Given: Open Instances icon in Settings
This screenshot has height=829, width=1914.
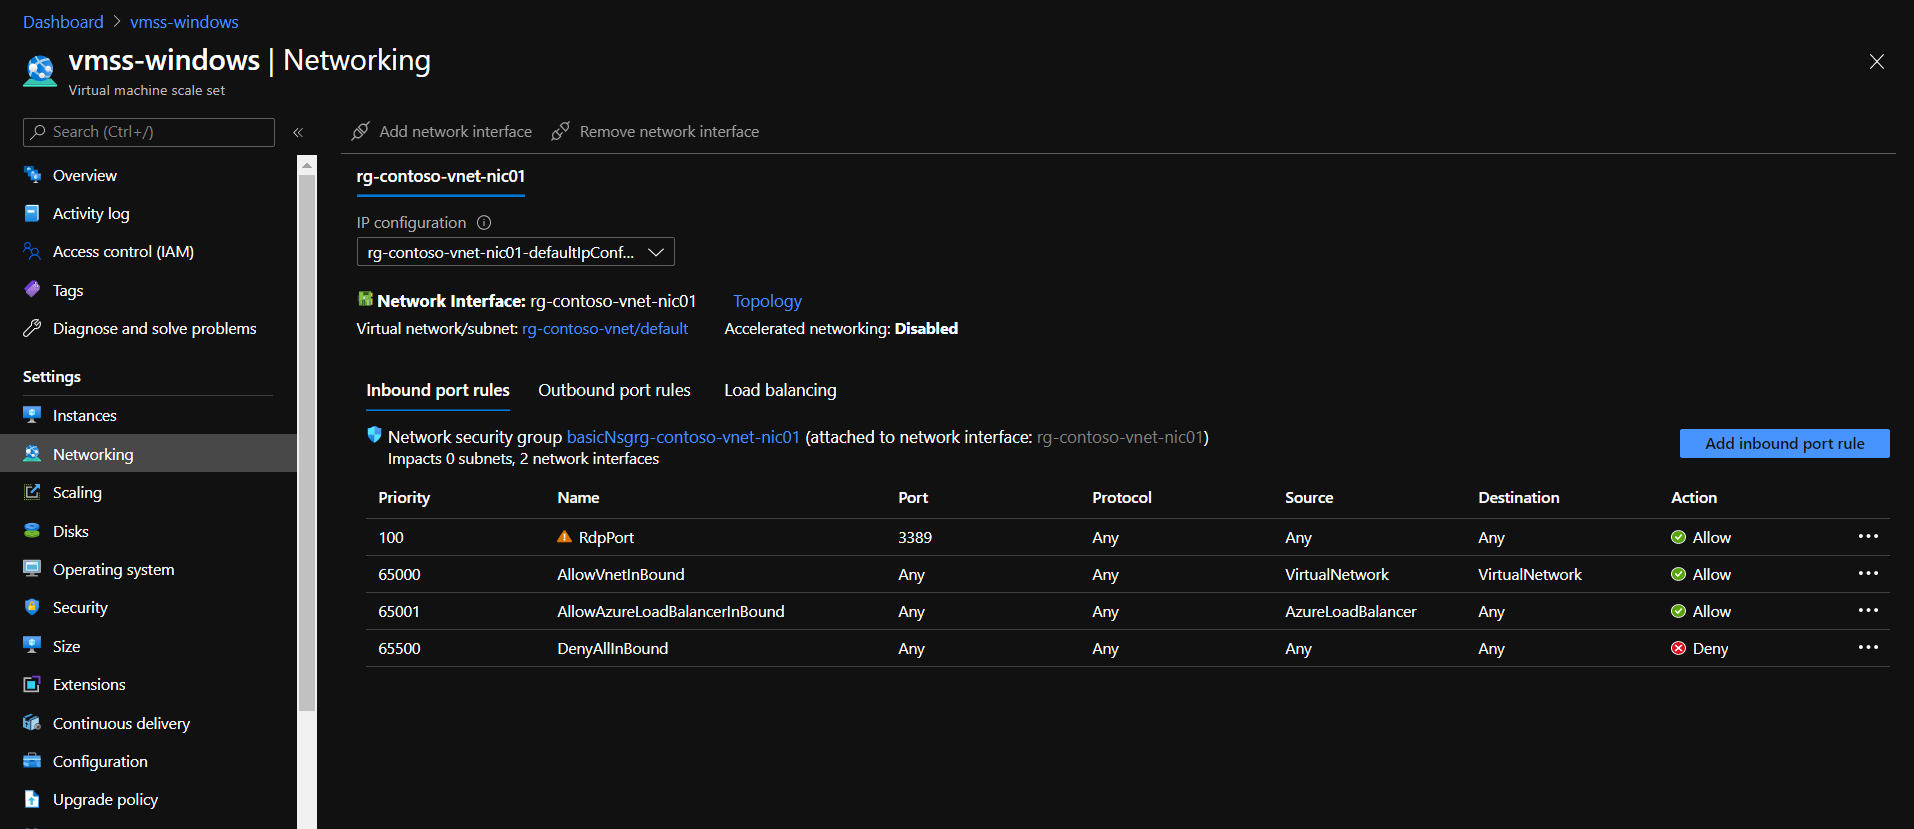Looking at the screenshot, I should click(32, 415).
